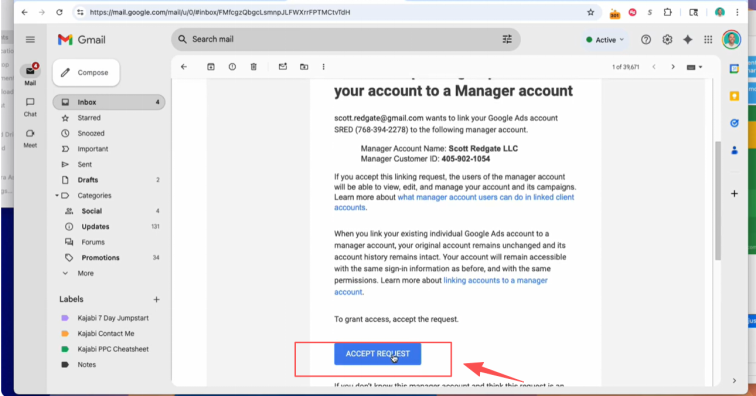Select the Inbox folder

coord(109,102)
